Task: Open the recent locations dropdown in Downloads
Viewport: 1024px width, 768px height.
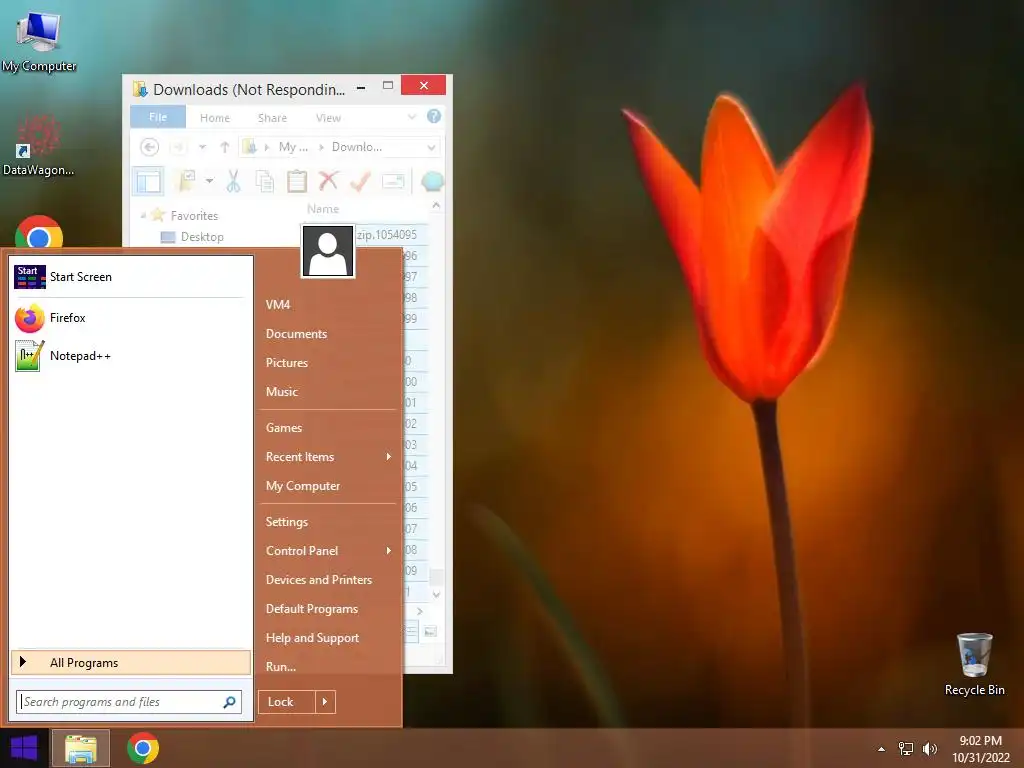Action: point(202,148)
